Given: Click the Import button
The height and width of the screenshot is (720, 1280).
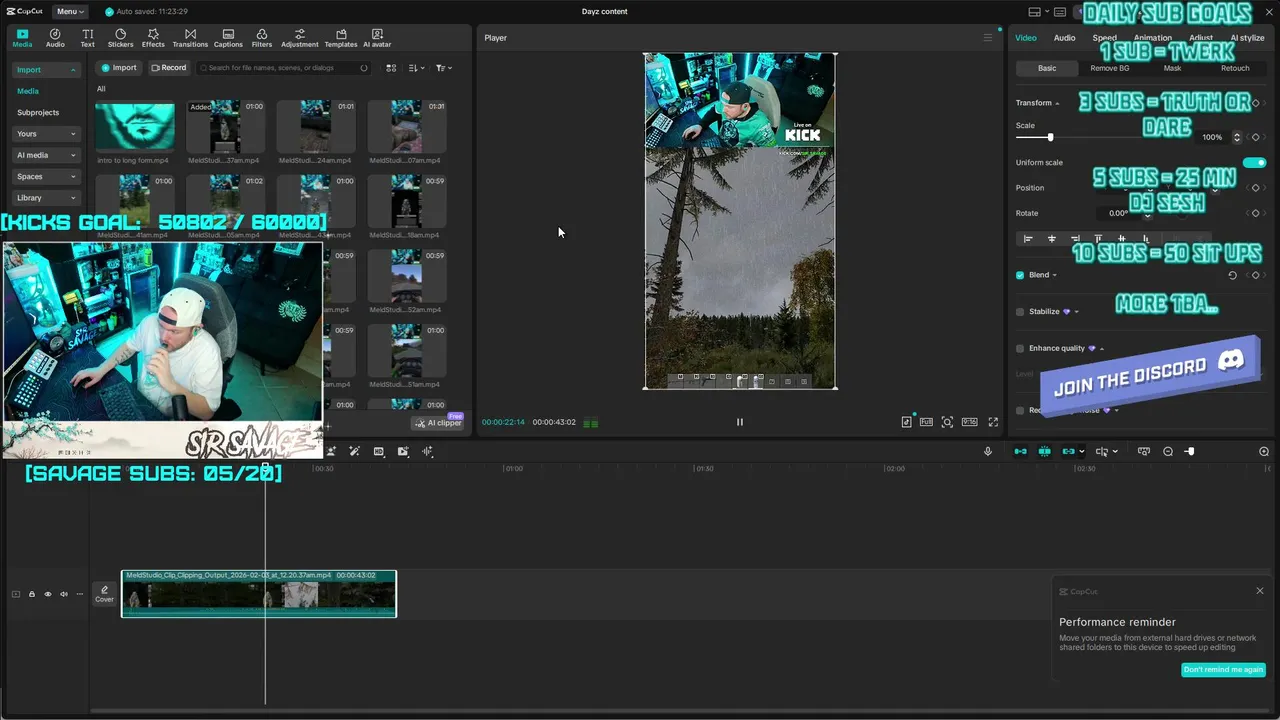Looking at the screenshot, I should [x=119, y=68].
